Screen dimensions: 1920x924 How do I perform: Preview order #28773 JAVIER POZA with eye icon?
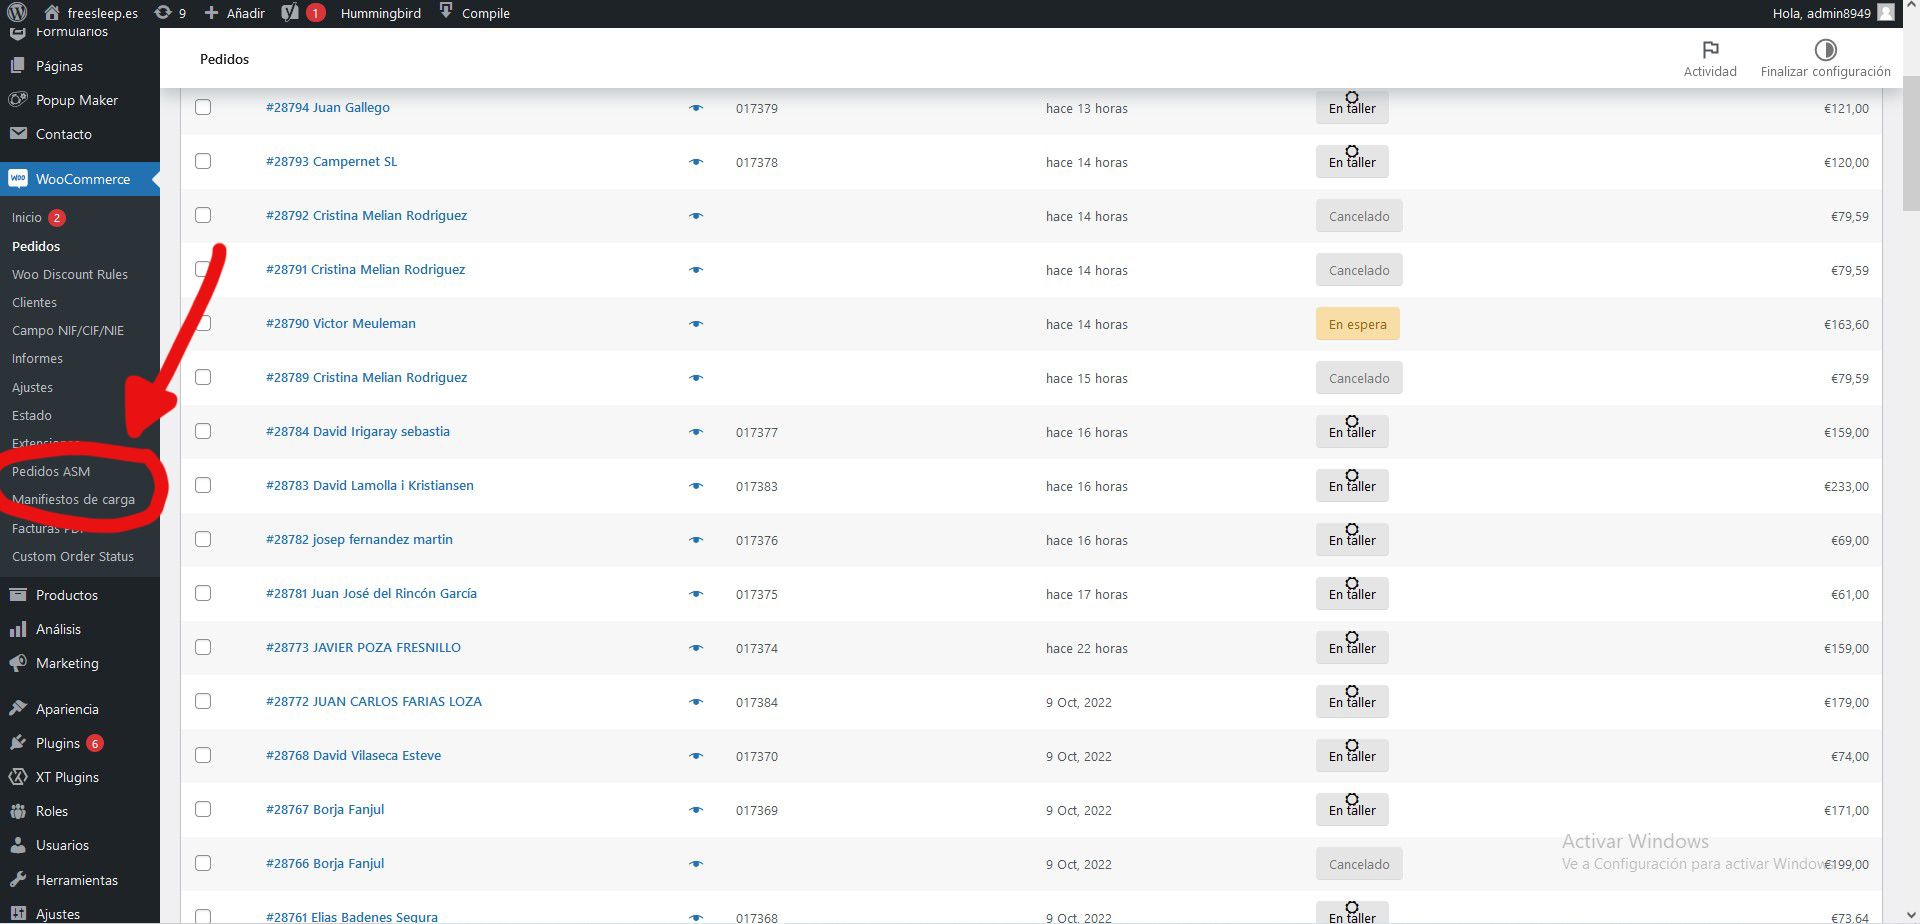tap(696, 648)
